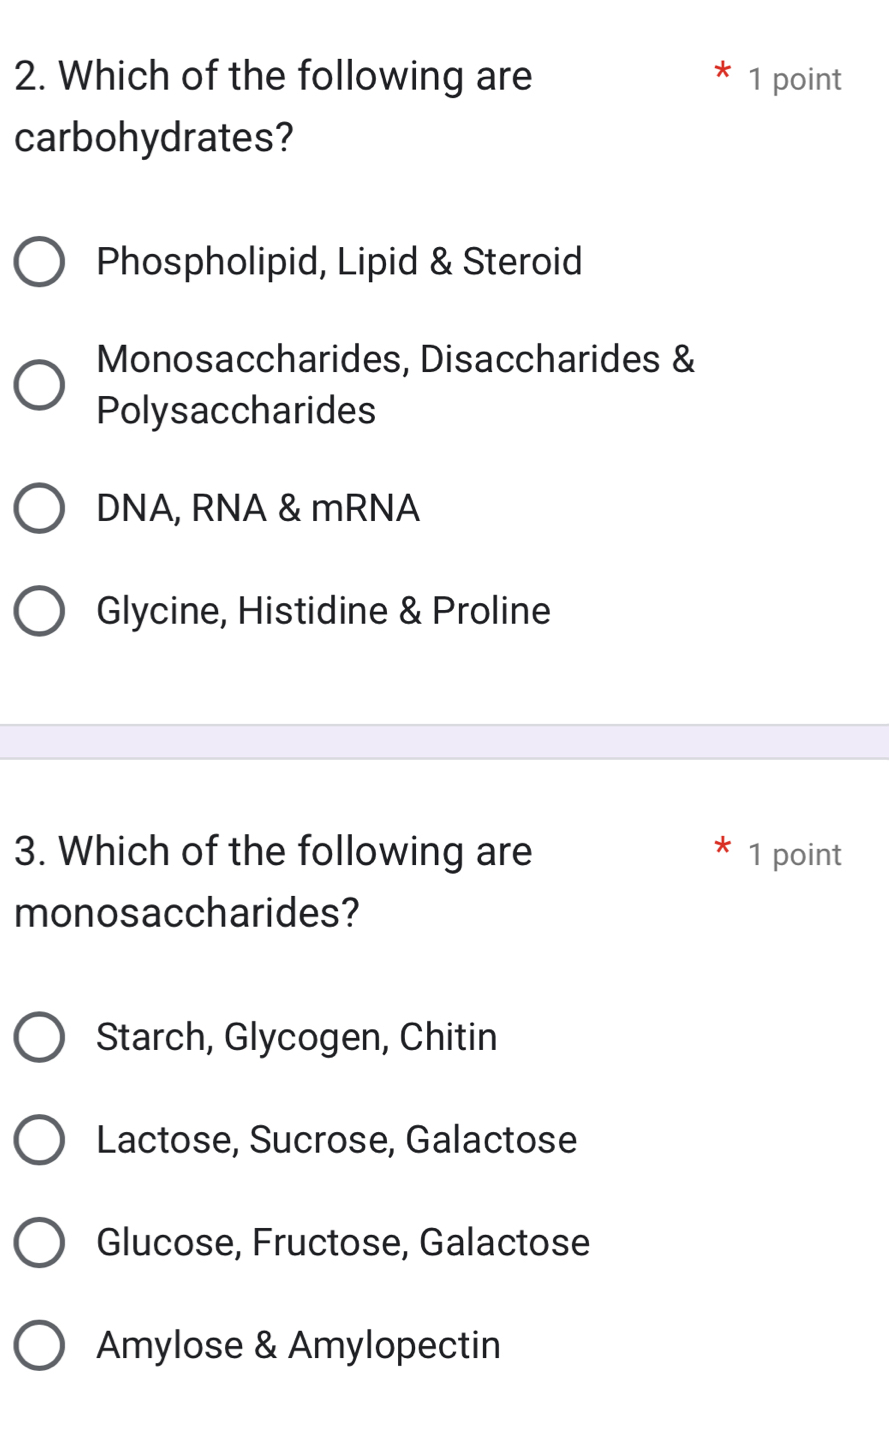This screenshot has width=889, height=1448.
Task: Click the "Lactose, Sucrose, Galactose" answer text
Action: pos(336,1140)
